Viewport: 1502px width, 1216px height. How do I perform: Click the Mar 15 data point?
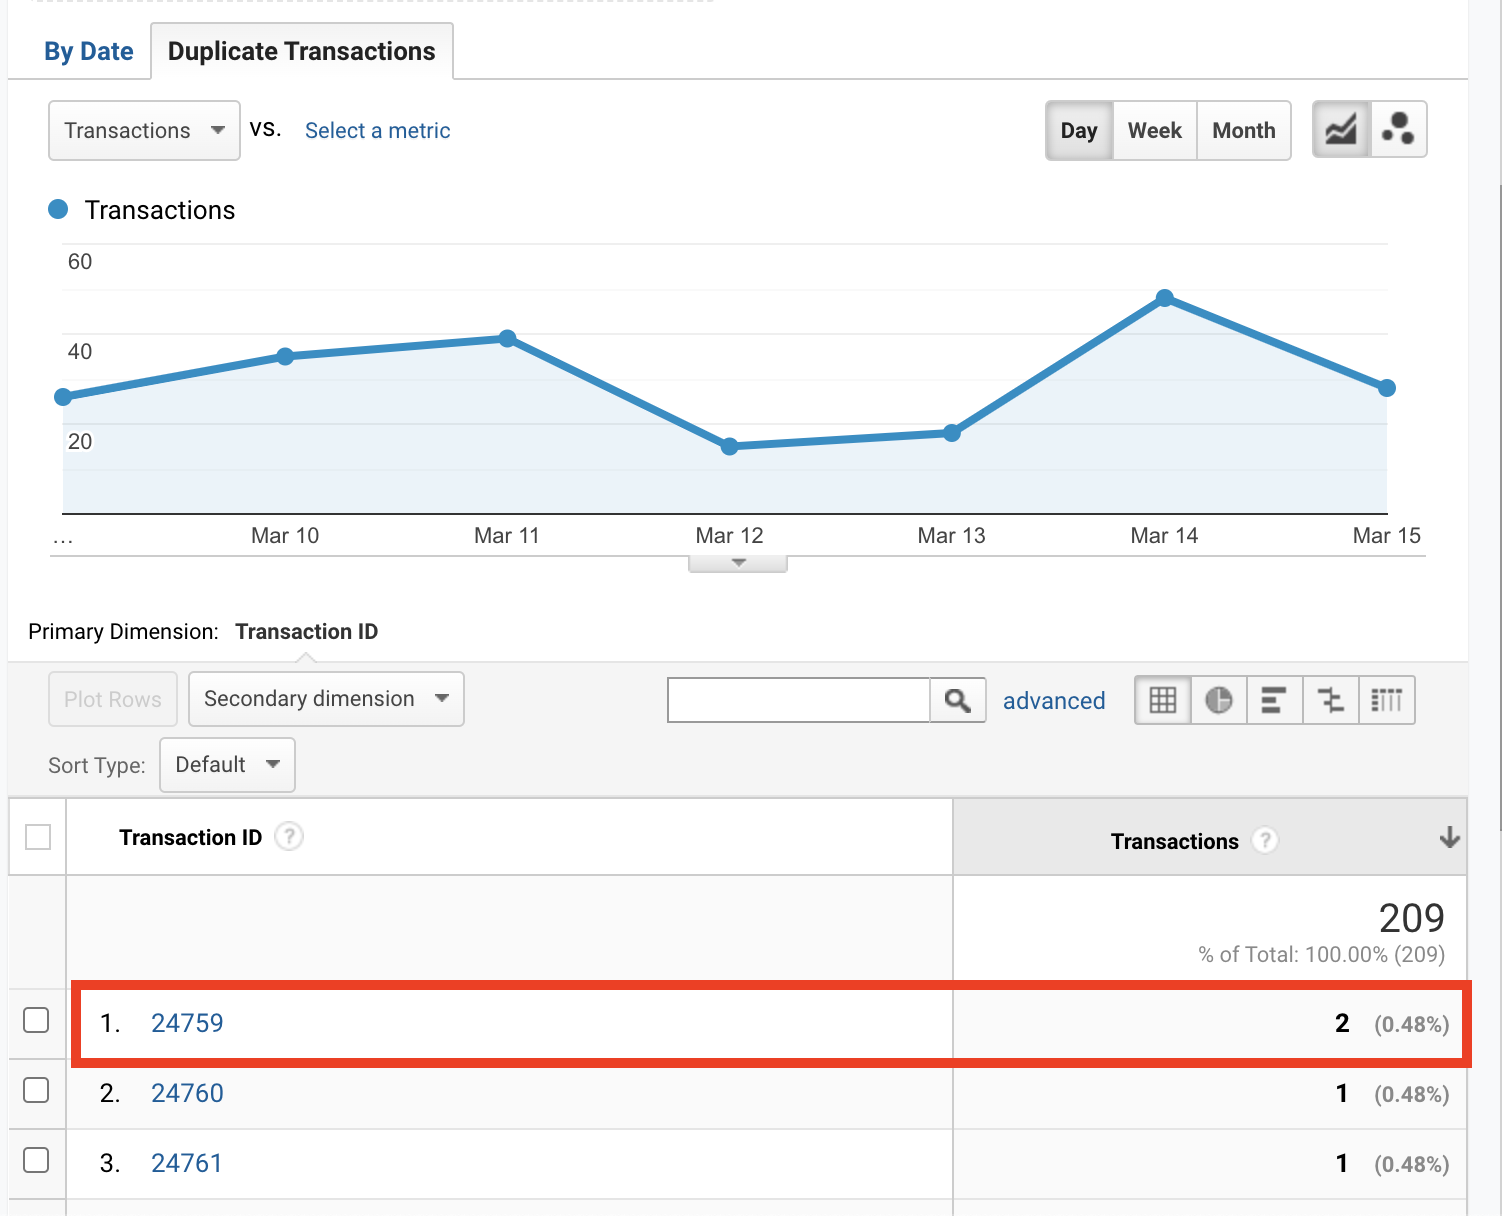point(1386,388)
